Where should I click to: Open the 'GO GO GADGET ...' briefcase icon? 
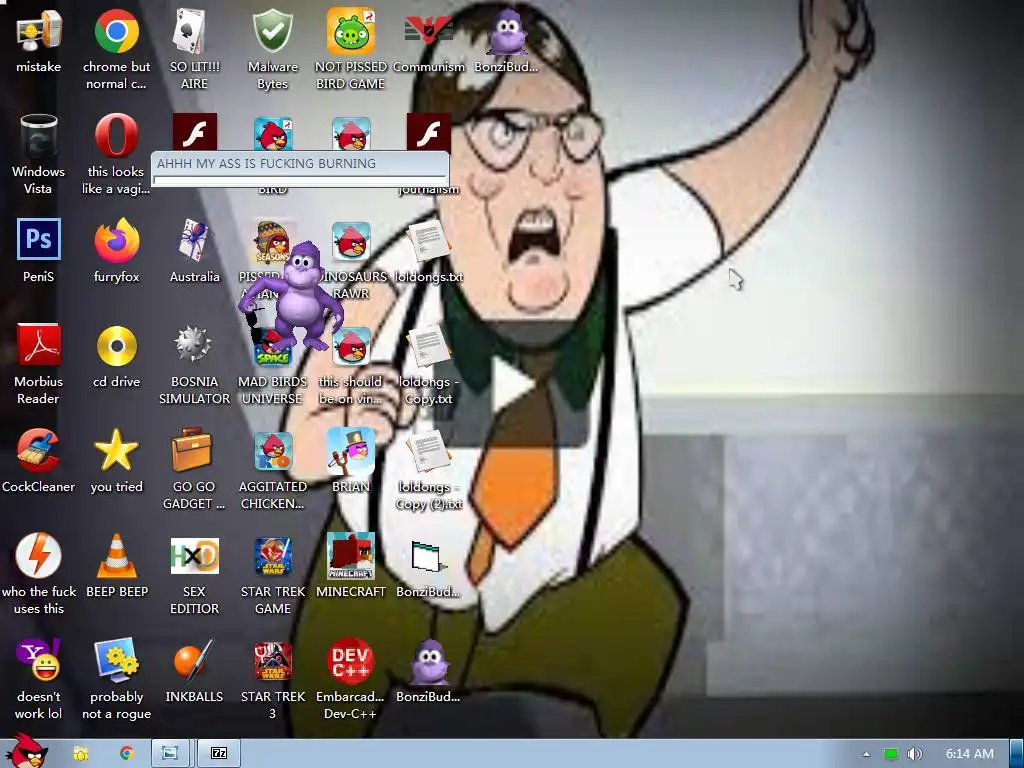192,451
